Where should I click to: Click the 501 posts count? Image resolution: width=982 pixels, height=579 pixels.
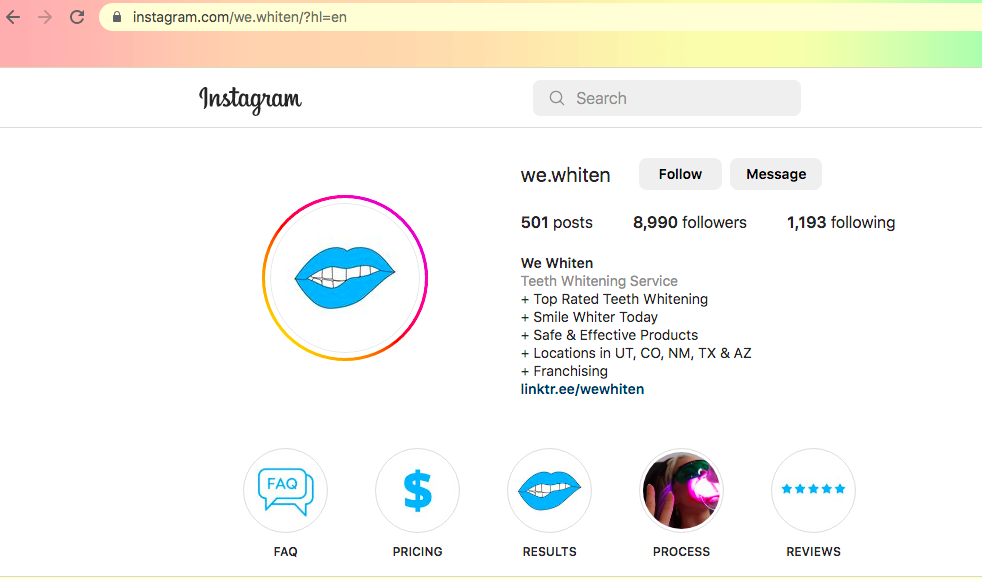556,223
